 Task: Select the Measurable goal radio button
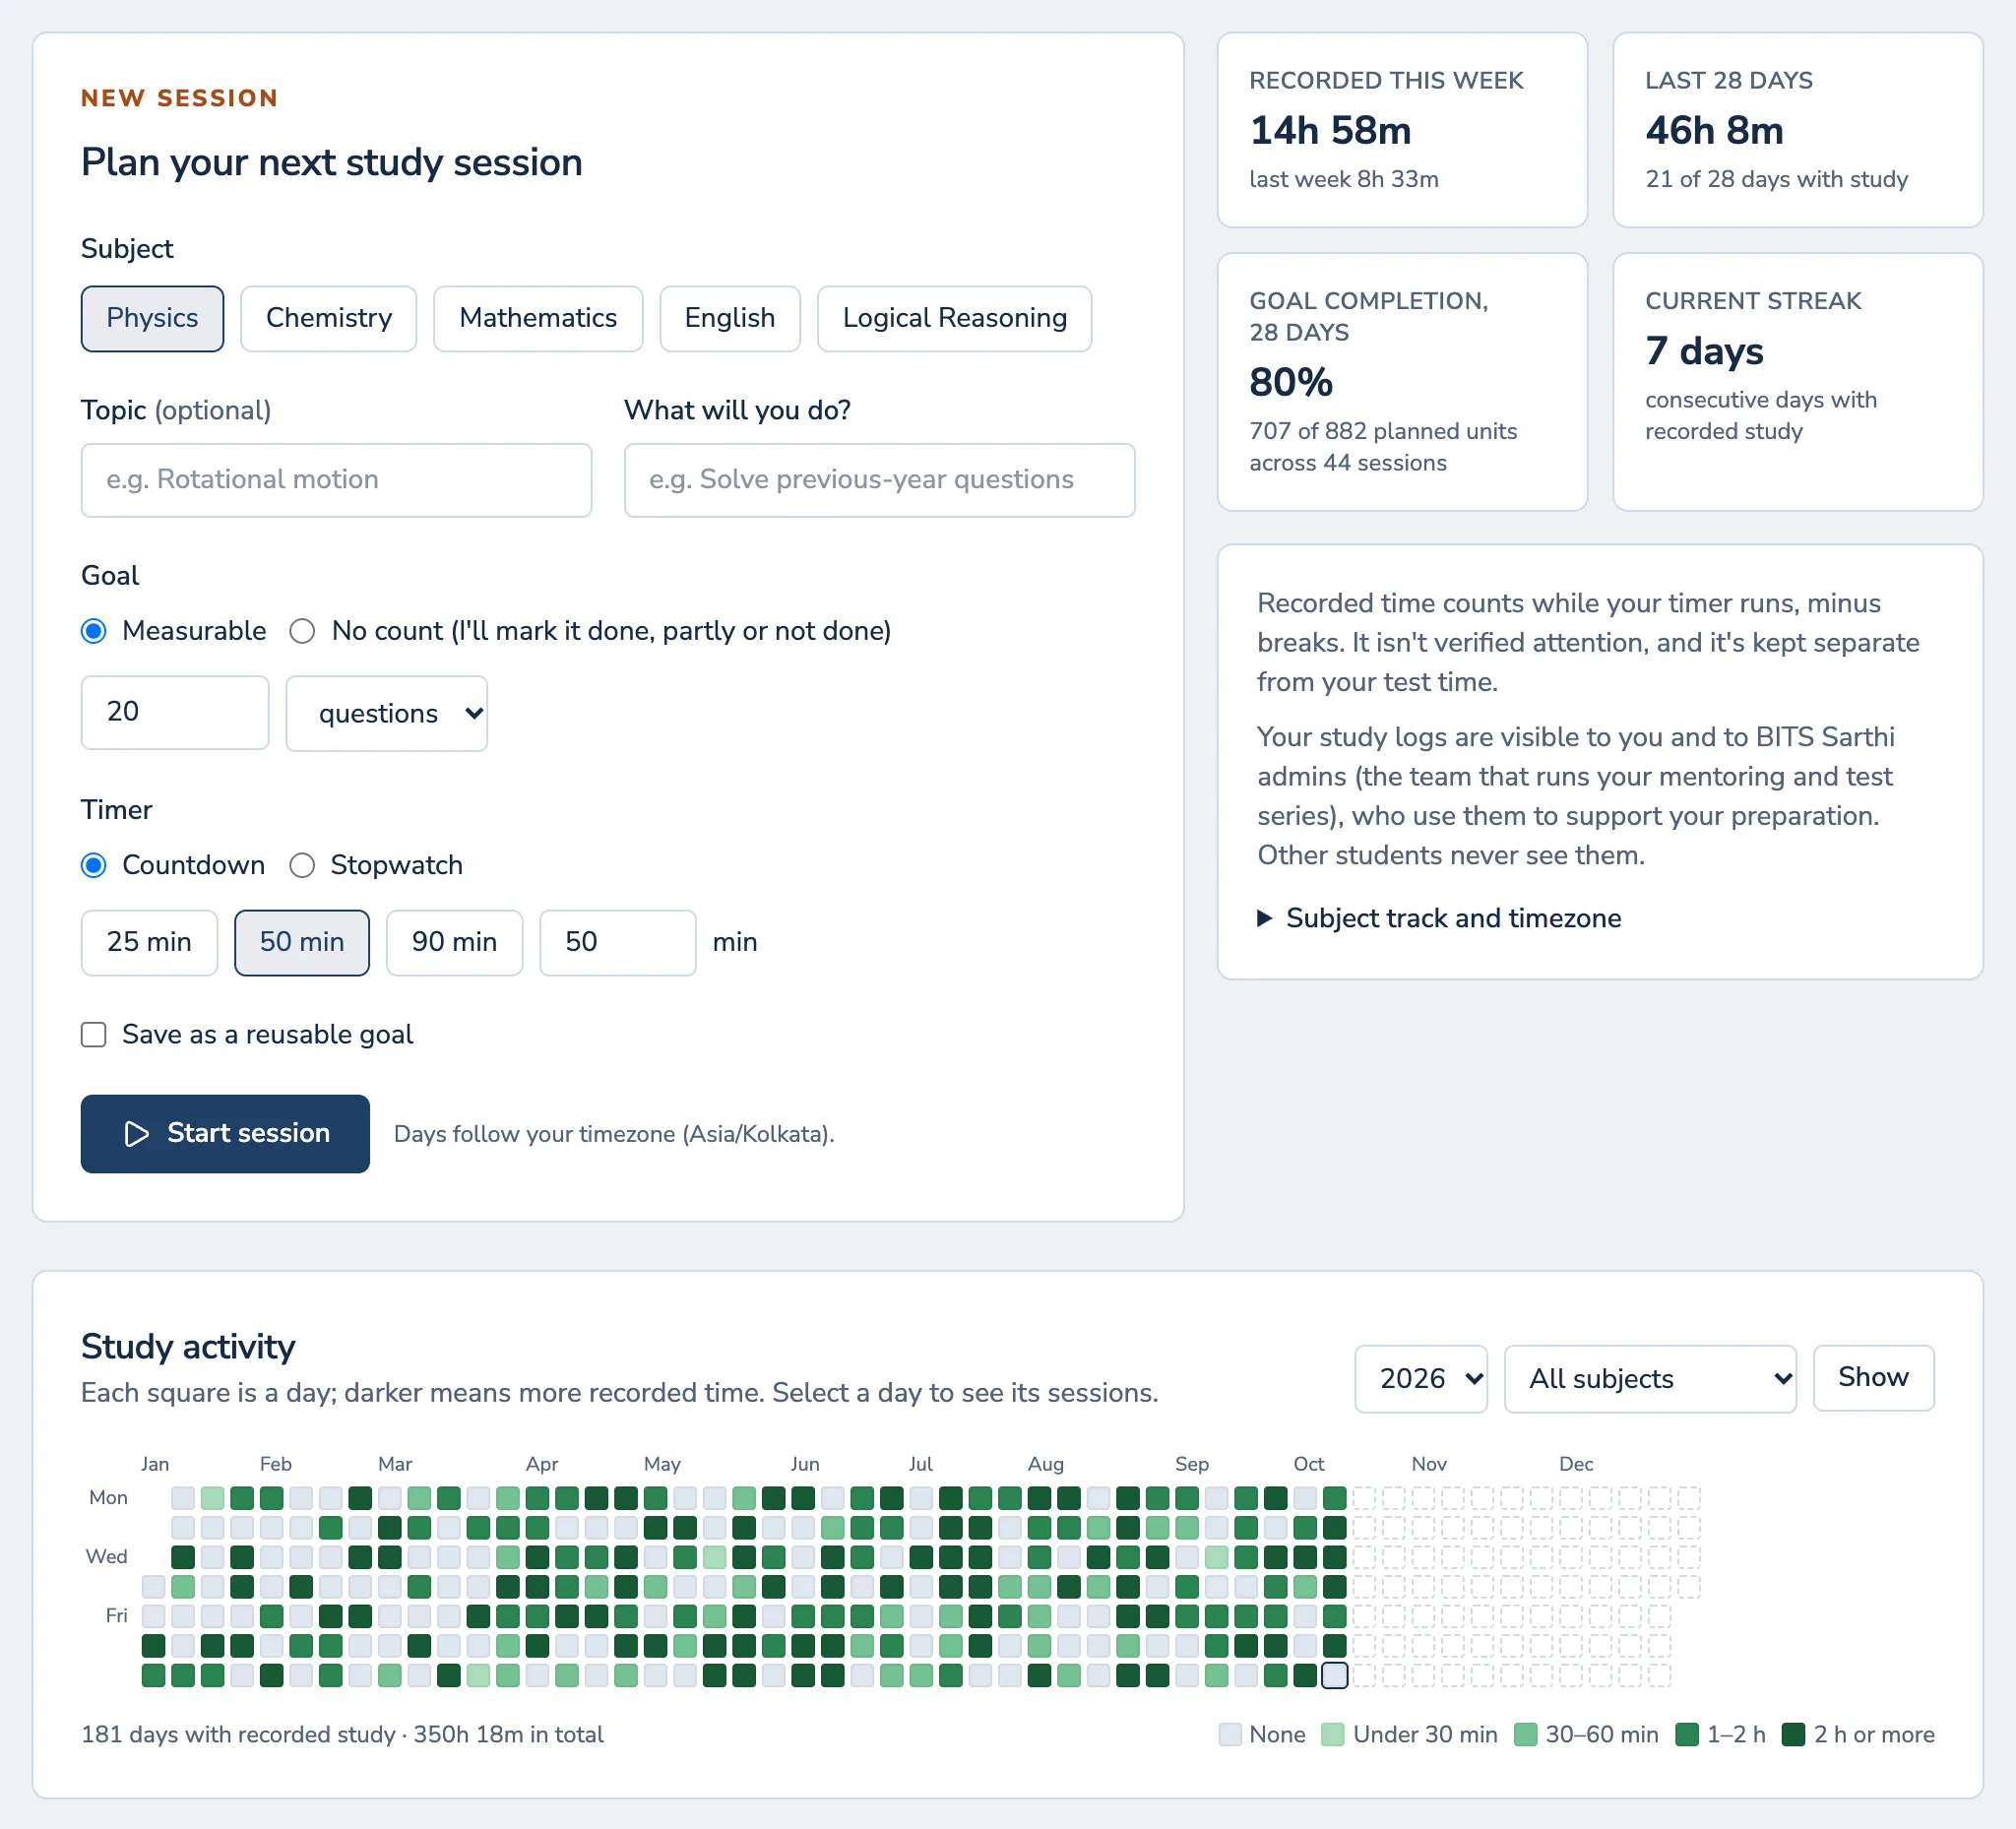click(94, 631)
